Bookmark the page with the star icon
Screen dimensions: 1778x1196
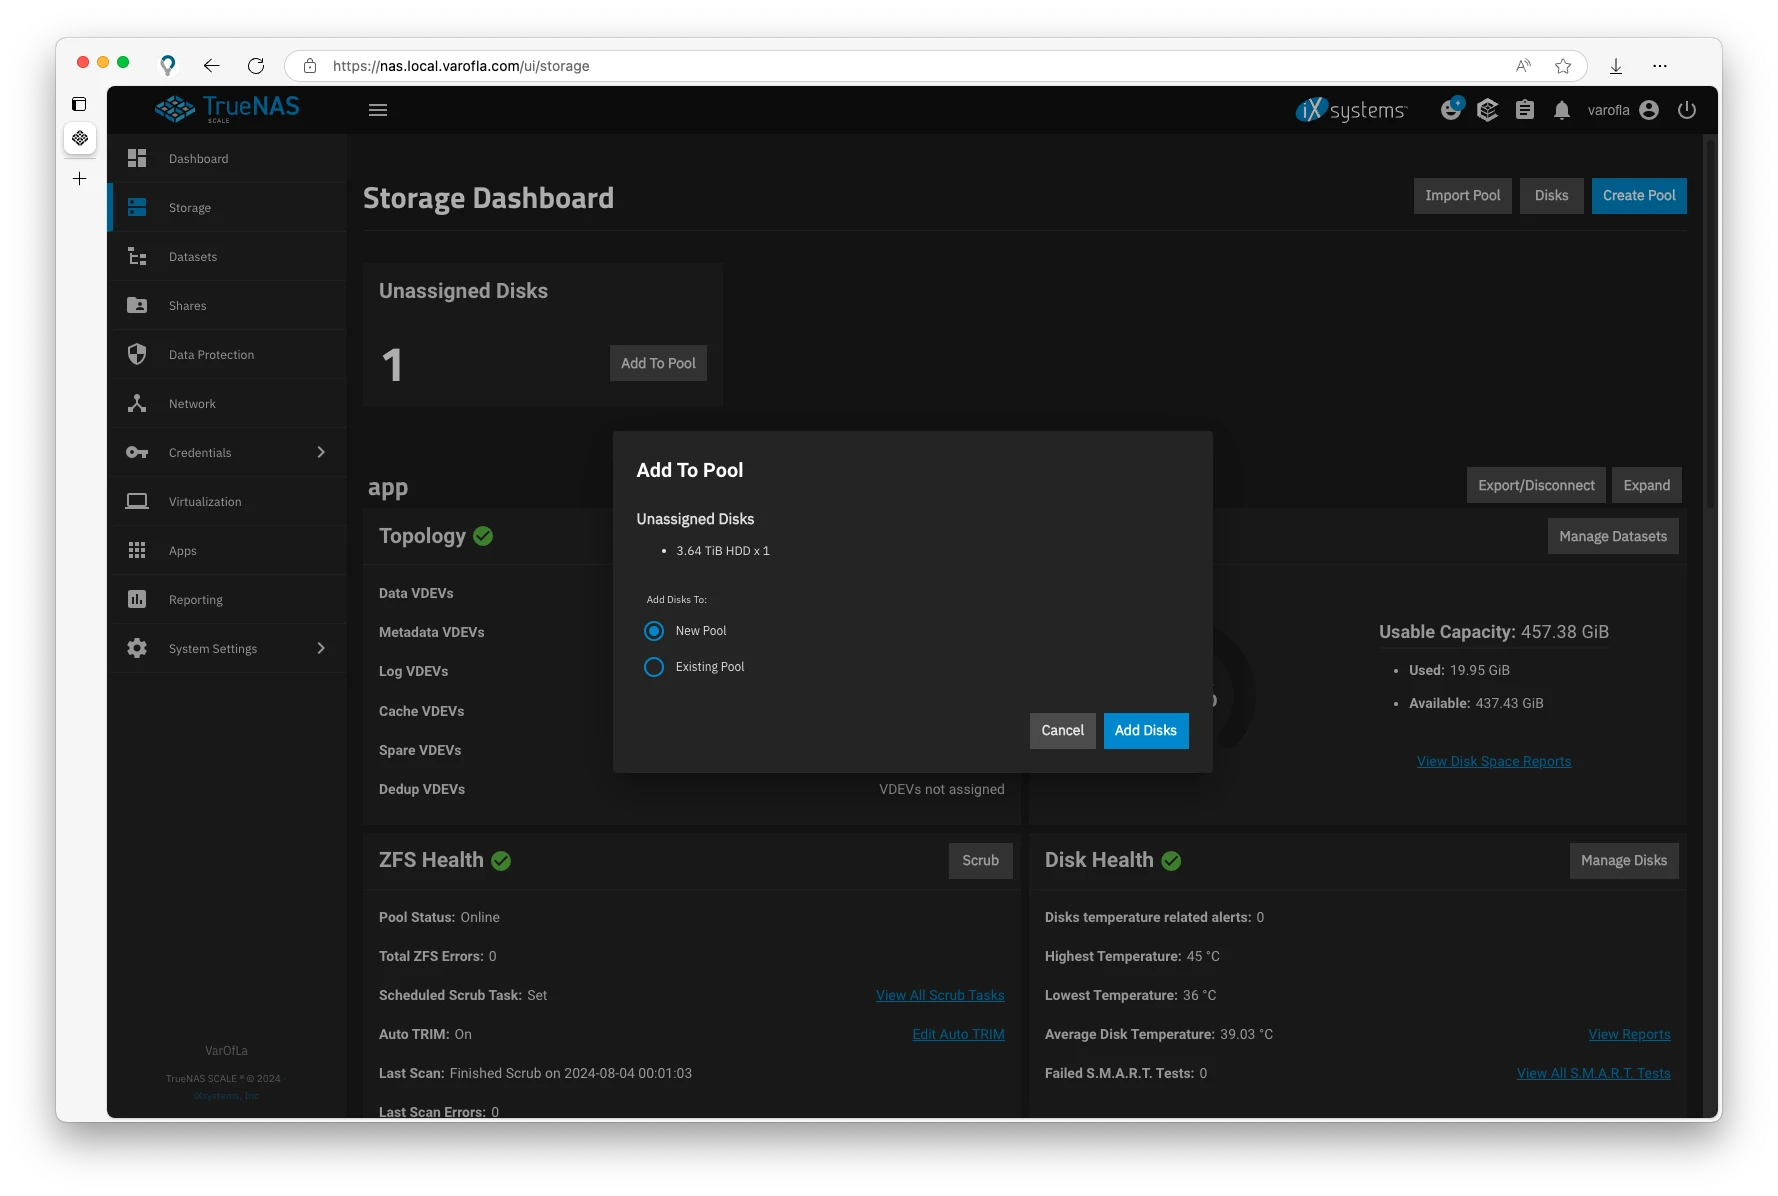[1563, 66]
